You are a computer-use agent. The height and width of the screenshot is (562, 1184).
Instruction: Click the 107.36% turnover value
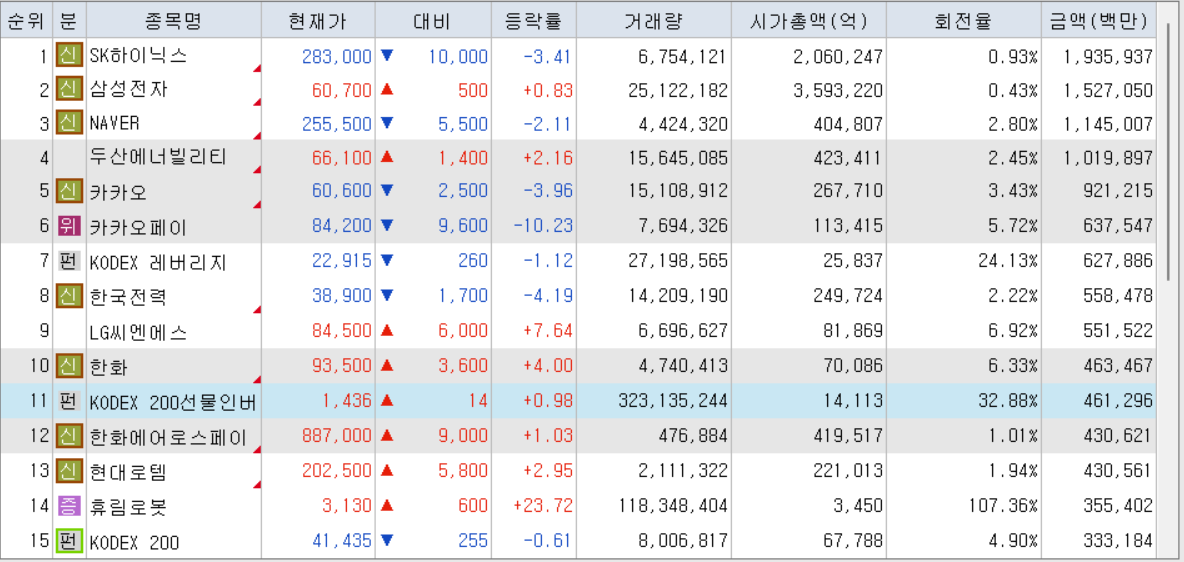(1002, 506)
